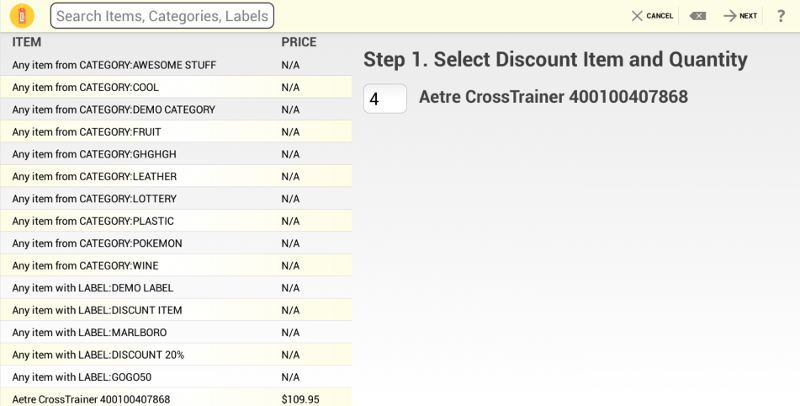
Task: Pick Any item from CATEGORY:PLASTIC
Action: [176, 221]
